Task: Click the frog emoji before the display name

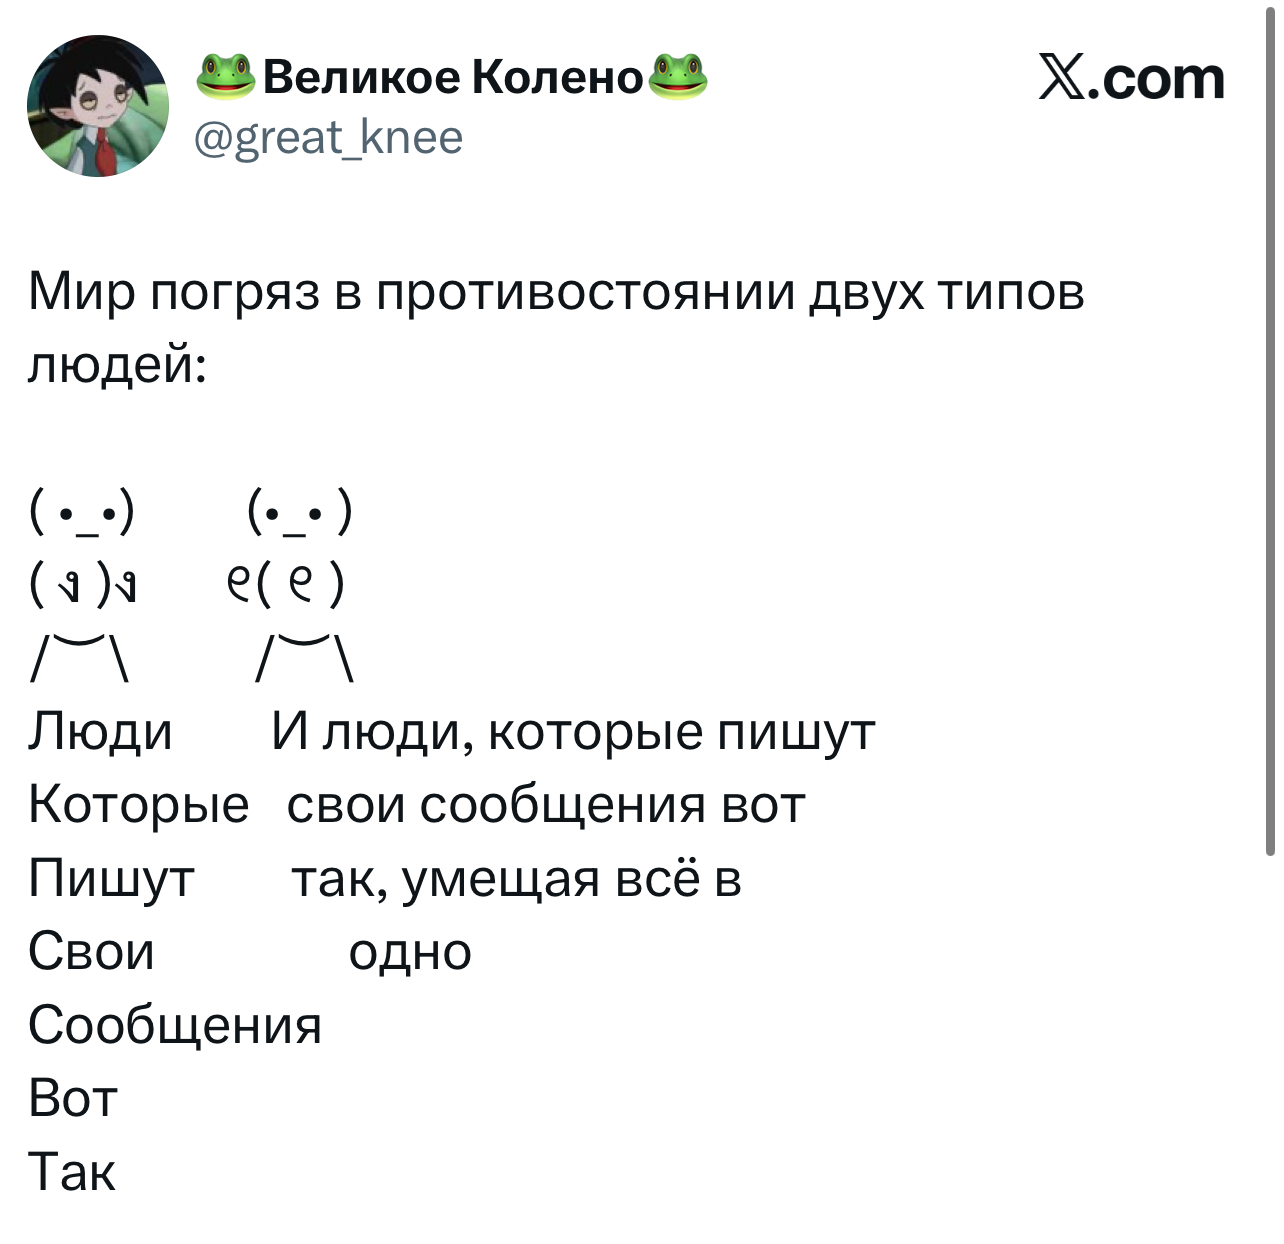Action: click(226, 77)
